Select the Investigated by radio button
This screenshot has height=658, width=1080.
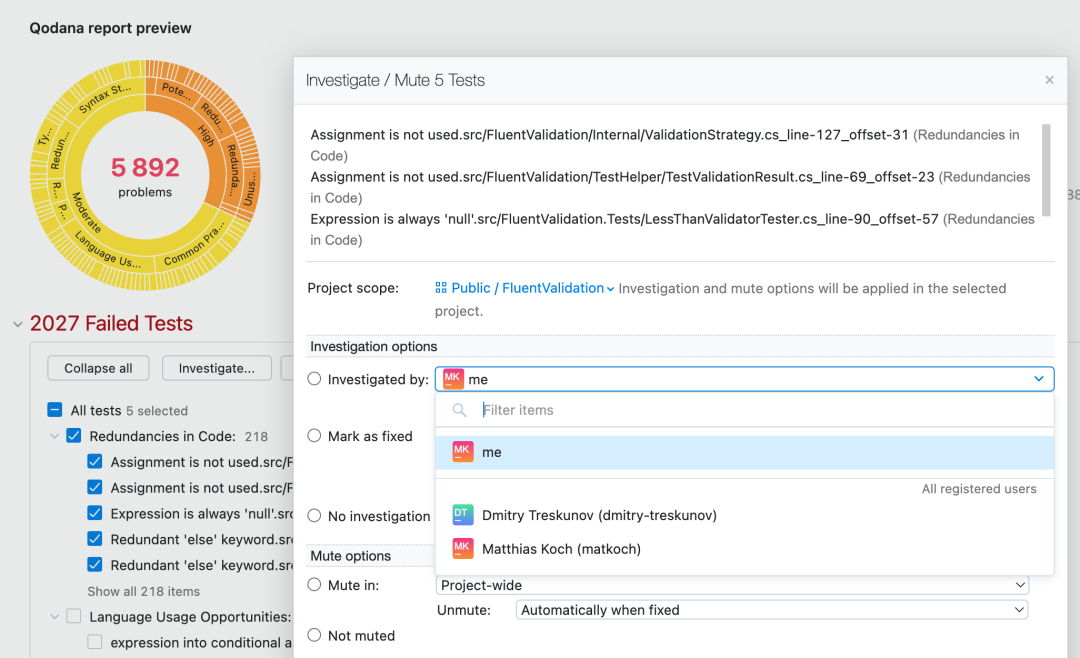point(314,379)
